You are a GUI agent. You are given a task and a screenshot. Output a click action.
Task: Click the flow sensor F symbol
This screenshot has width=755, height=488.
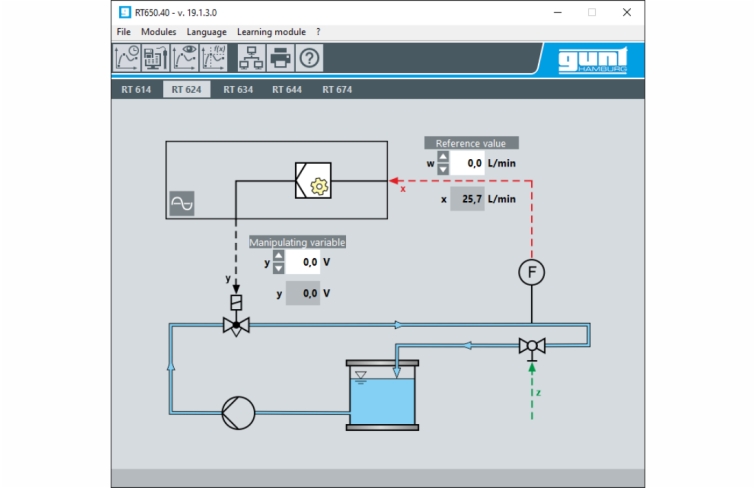[x=531, y=273]
